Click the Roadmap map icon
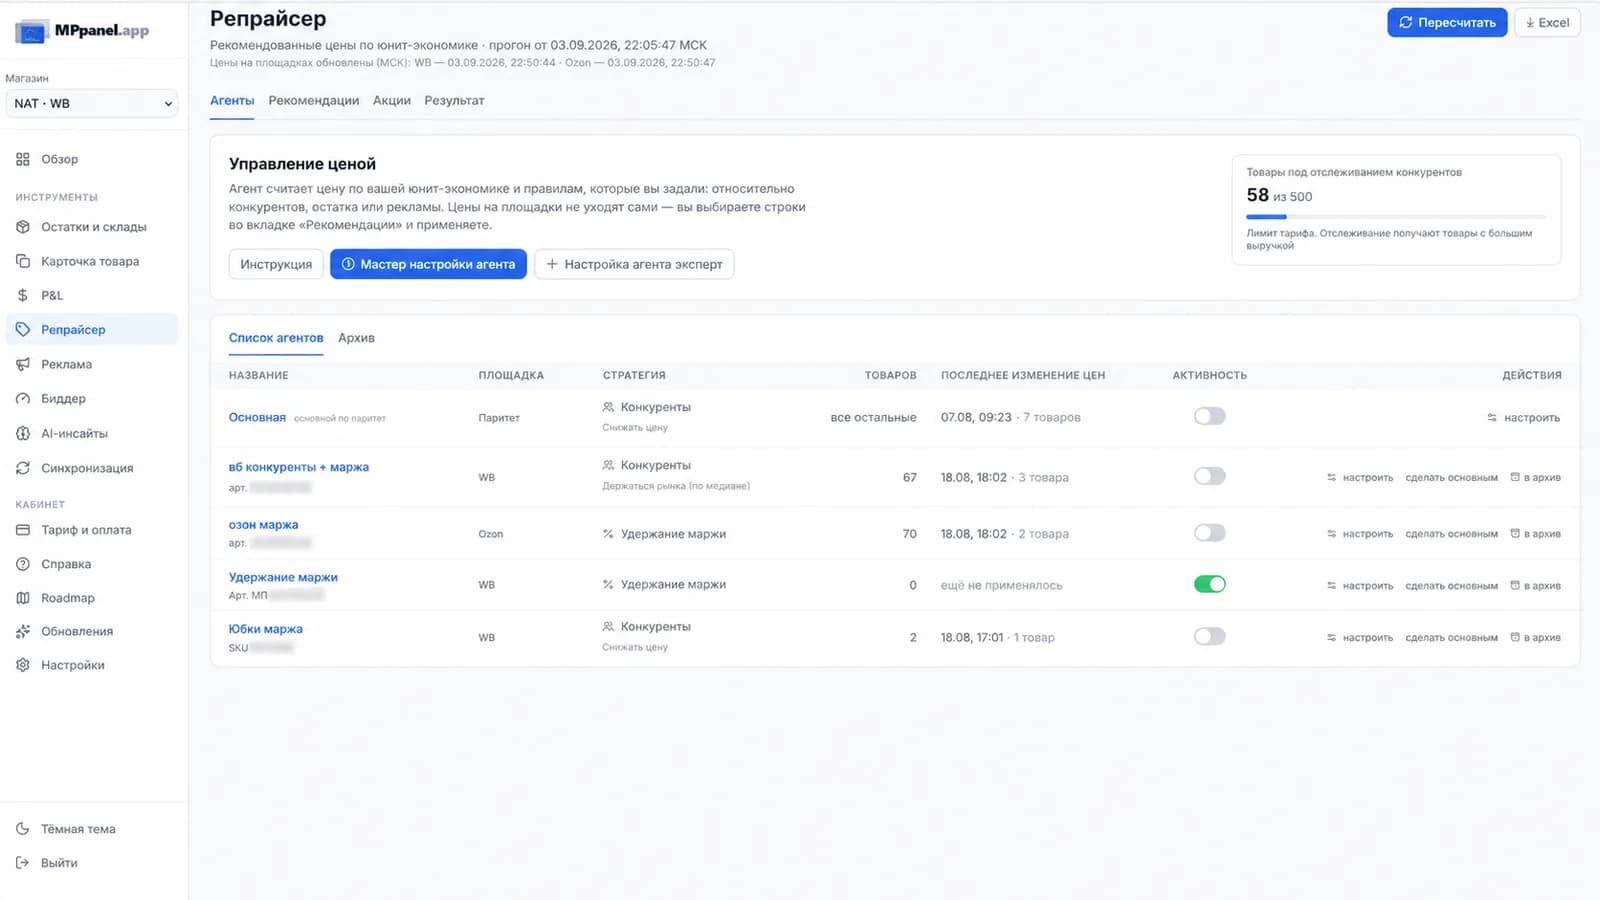1600x900 pixels. (23, 598)
